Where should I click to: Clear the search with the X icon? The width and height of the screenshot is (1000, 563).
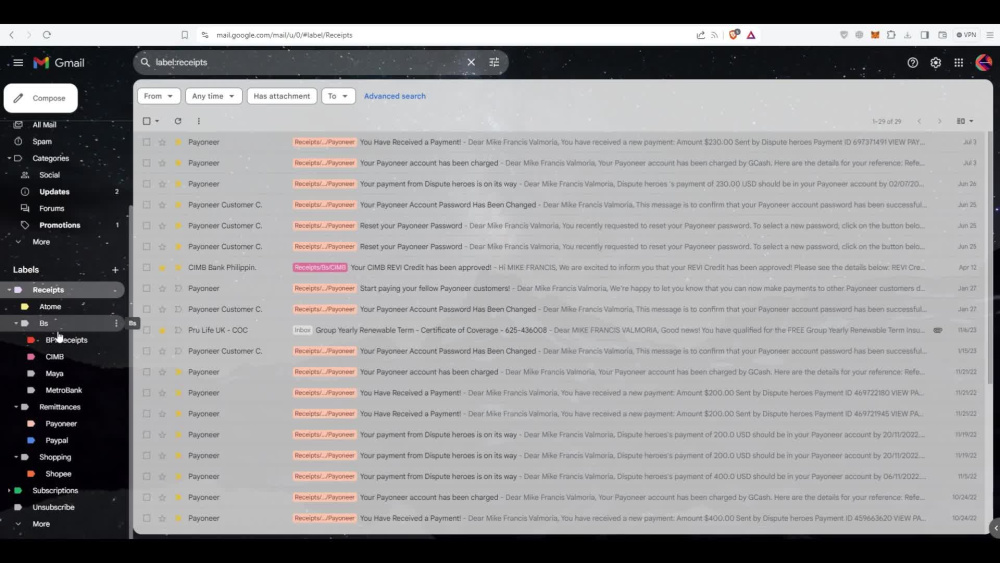click(x=471, y=62)
